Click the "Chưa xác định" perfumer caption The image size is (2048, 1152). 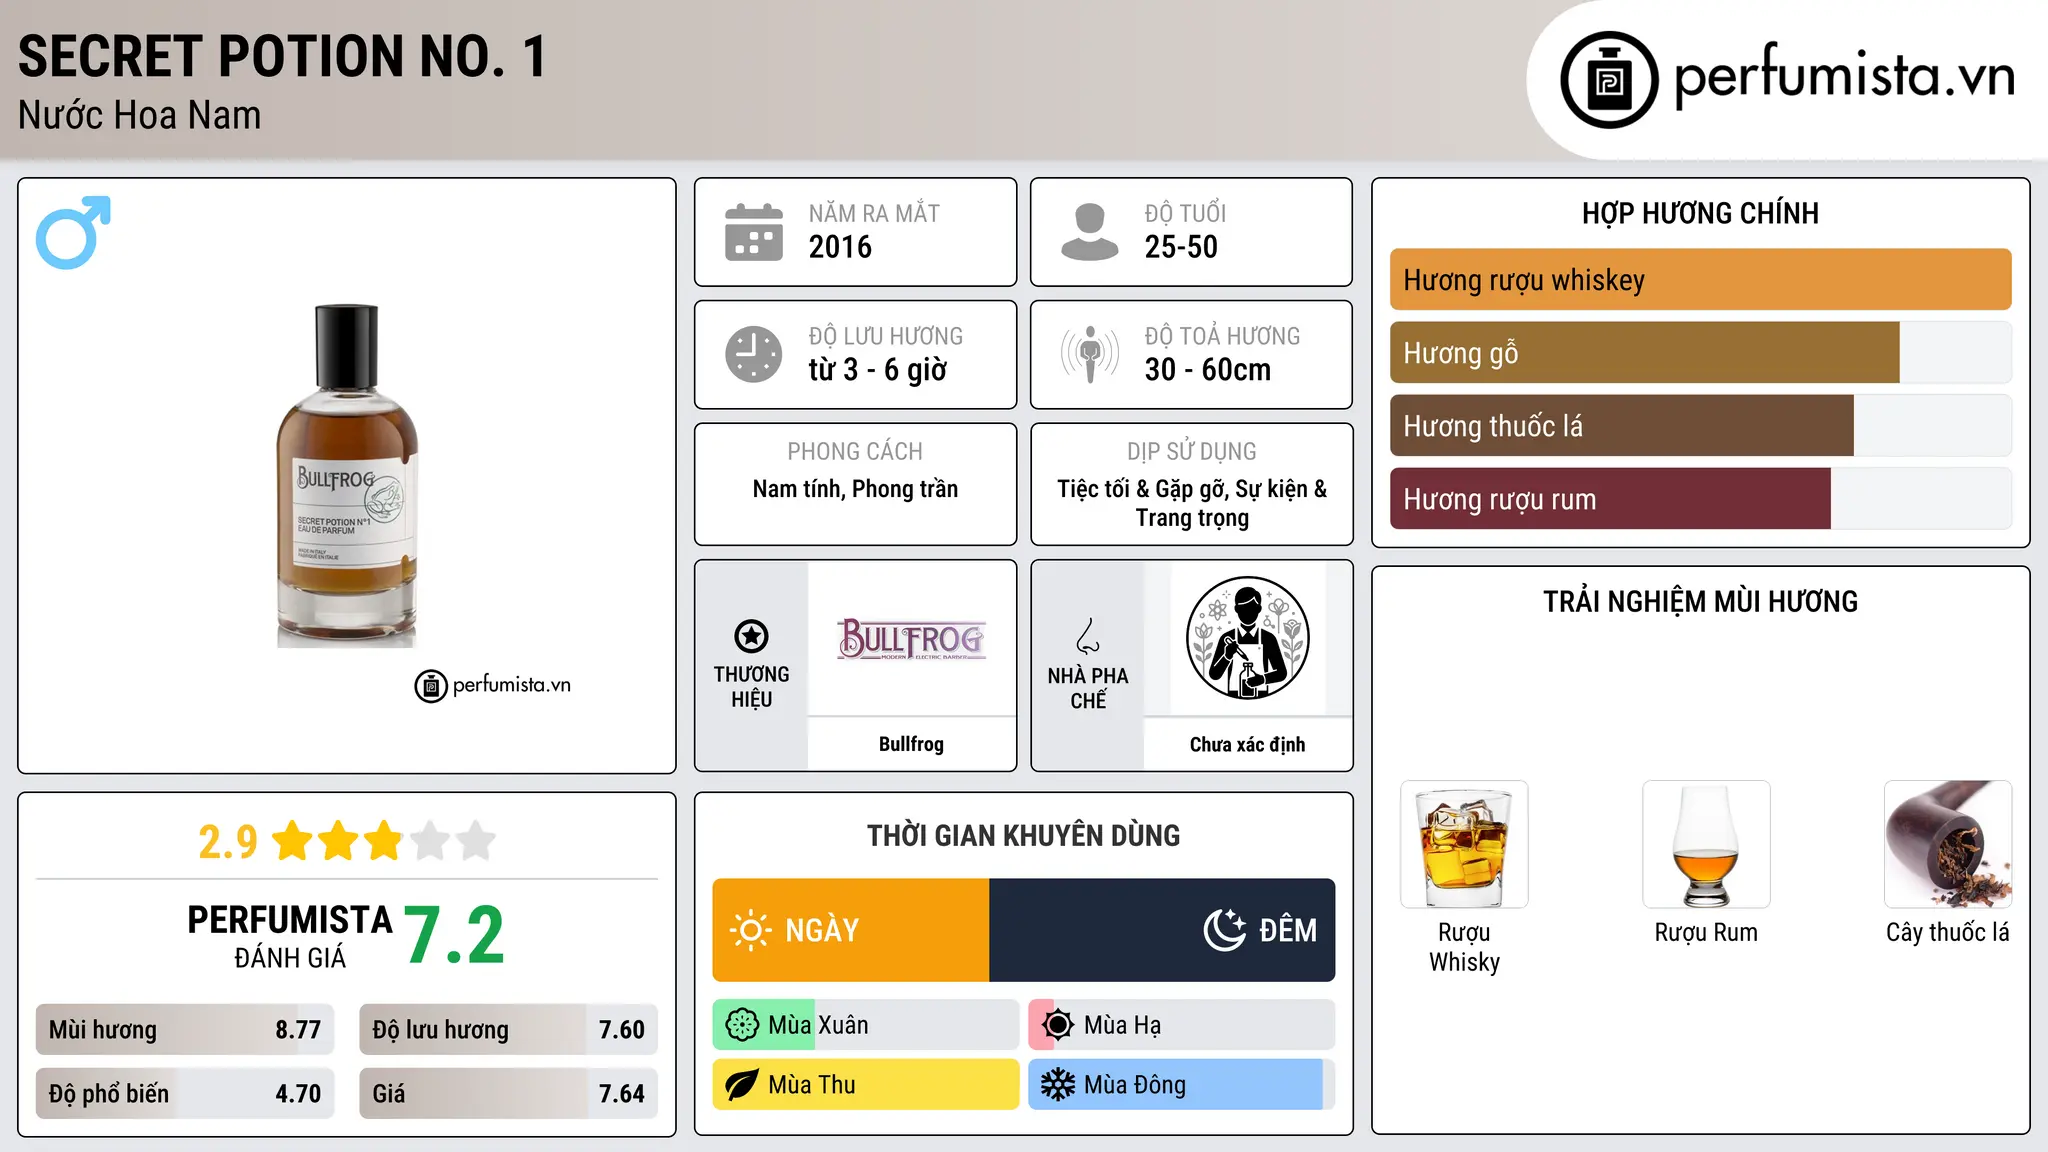(x=1247, y=744)
